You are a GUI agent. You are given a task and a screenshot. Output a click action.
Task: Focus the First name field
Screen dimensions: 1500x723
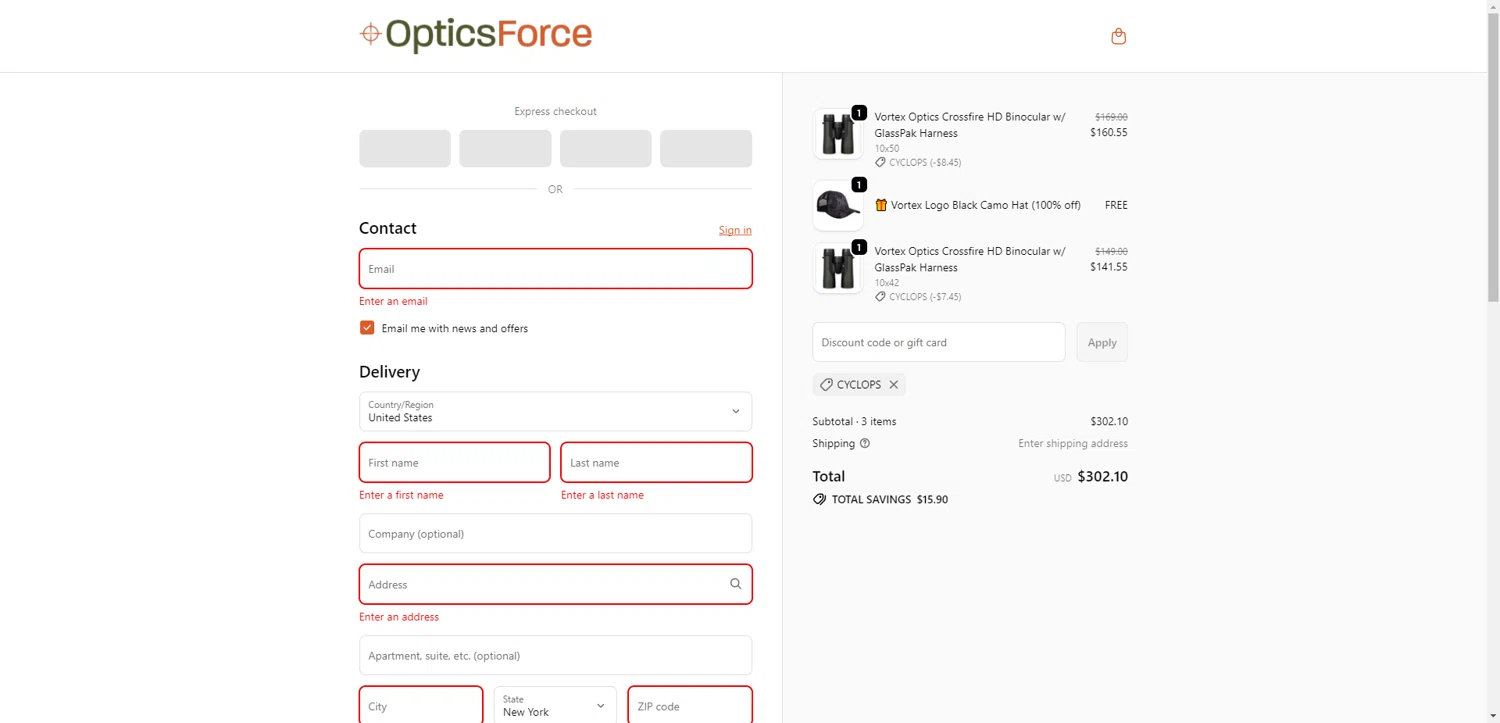click(454, 463)
